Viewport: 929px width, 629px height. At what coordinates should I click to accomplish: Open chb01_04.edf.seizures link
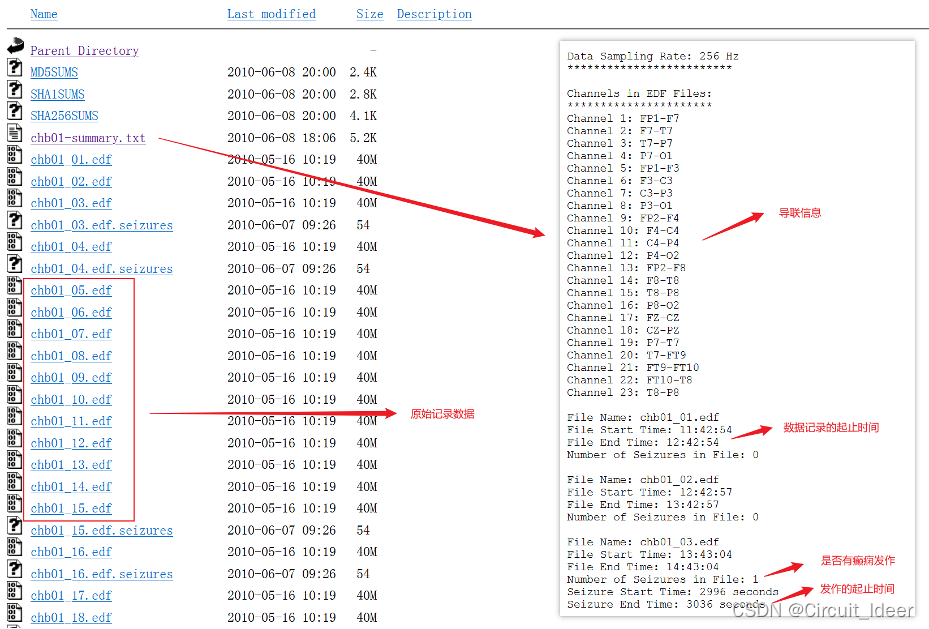[x=101, y=269]
